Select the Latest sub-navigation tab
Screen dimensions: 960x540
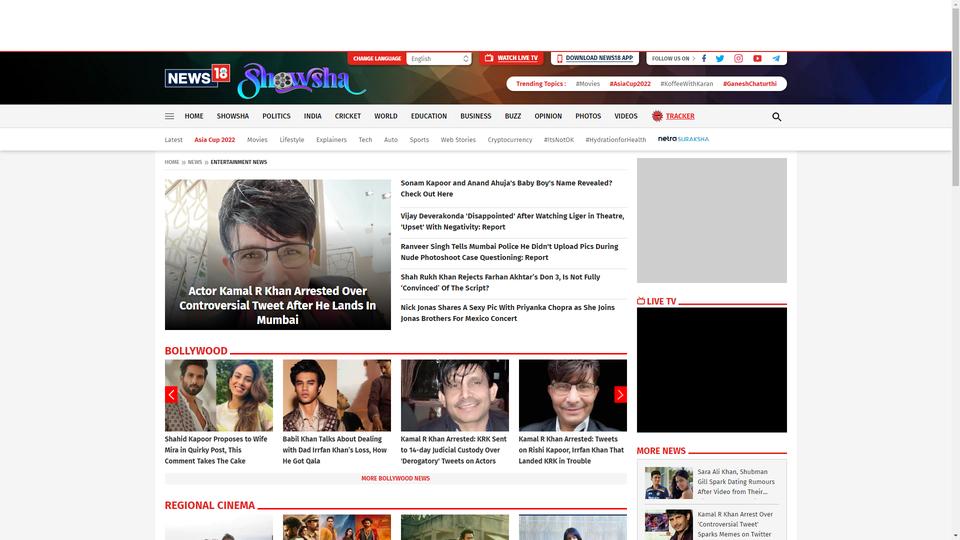coord(173,140)
